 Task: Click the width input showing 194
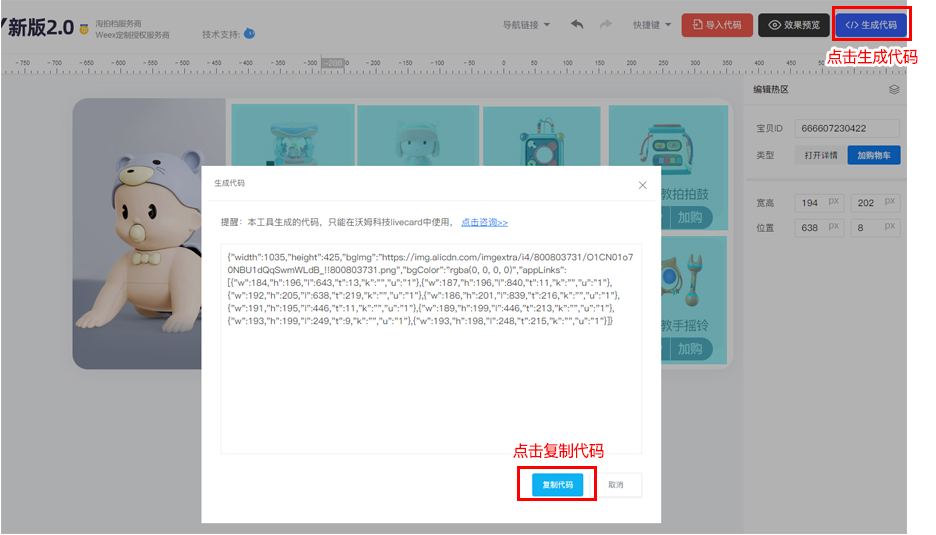[x=819, y=203]
